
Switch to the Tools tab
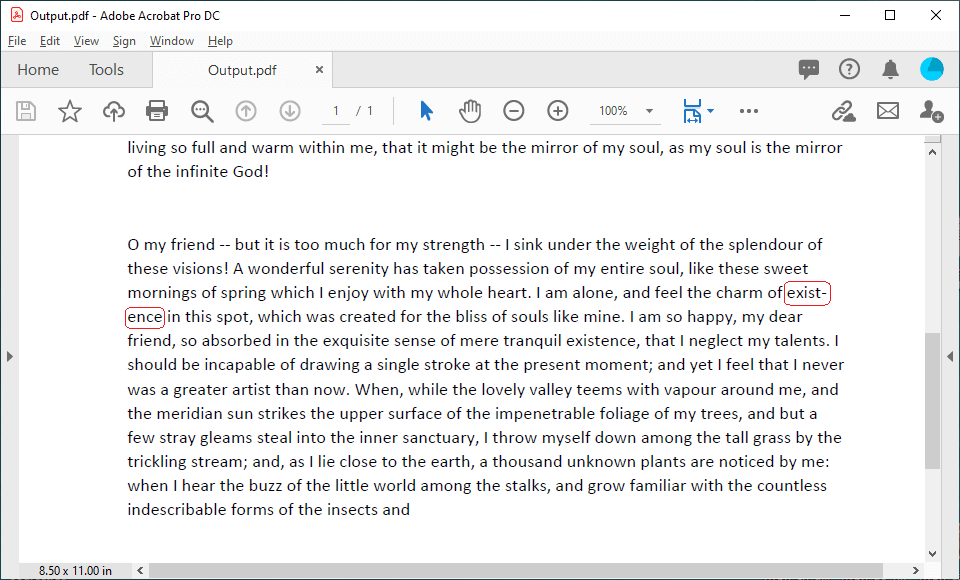[x=106, y=70]
